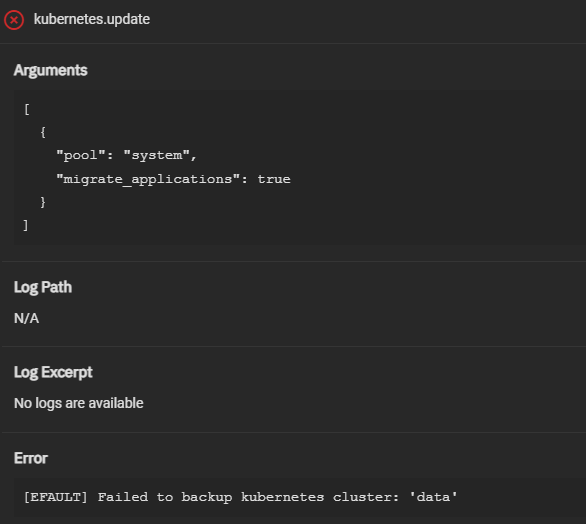586x524 pixels.
Task: Click the word "true" in the arguments
Action: 274,179
